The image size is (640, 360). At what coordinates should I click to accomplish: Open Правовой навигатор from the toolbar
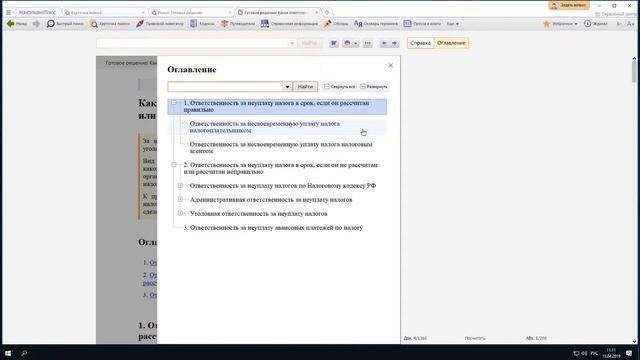[160, 24]
